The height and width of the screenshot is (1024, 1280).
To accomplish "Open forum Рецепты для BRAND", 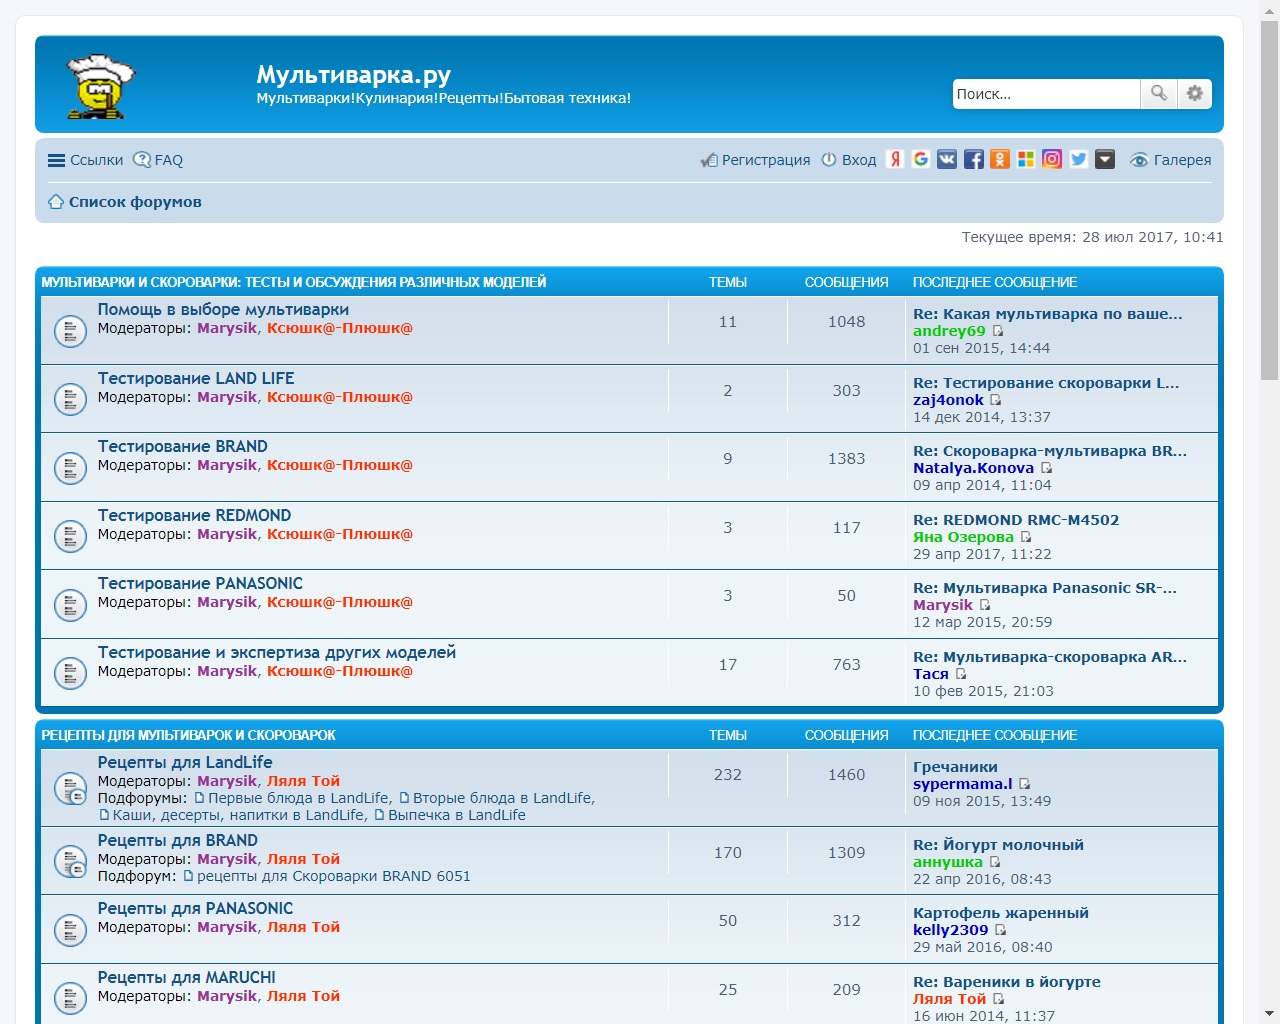I will pyautogui.click(x=177, y=841).
